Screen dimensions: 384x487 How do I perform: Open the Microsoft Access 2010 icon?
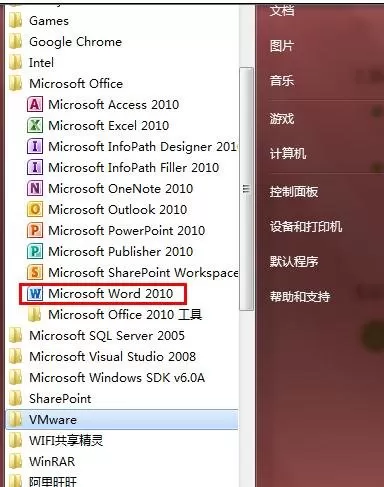coord(35,105)
